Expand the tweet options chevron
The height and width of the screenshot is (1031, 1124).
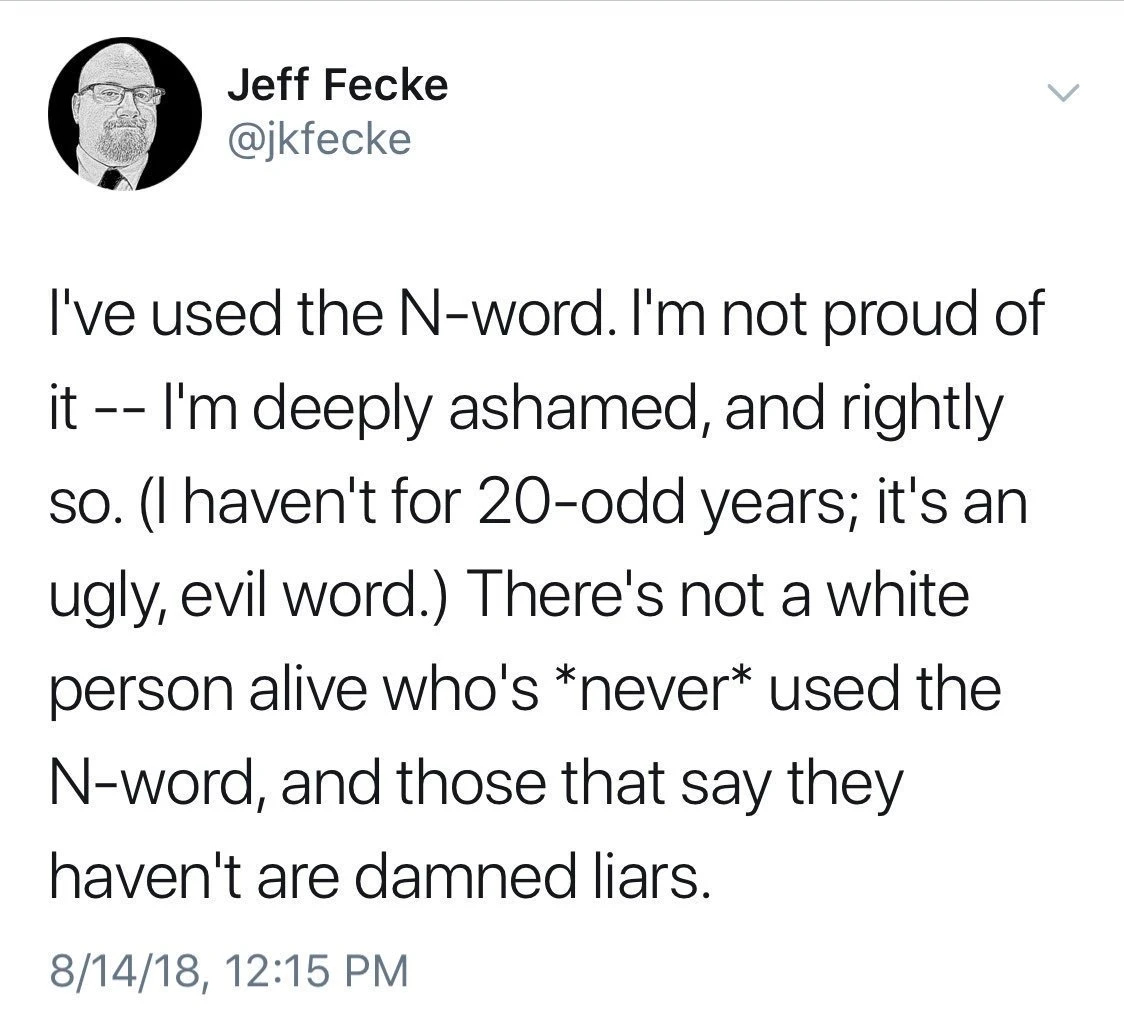1064,94
